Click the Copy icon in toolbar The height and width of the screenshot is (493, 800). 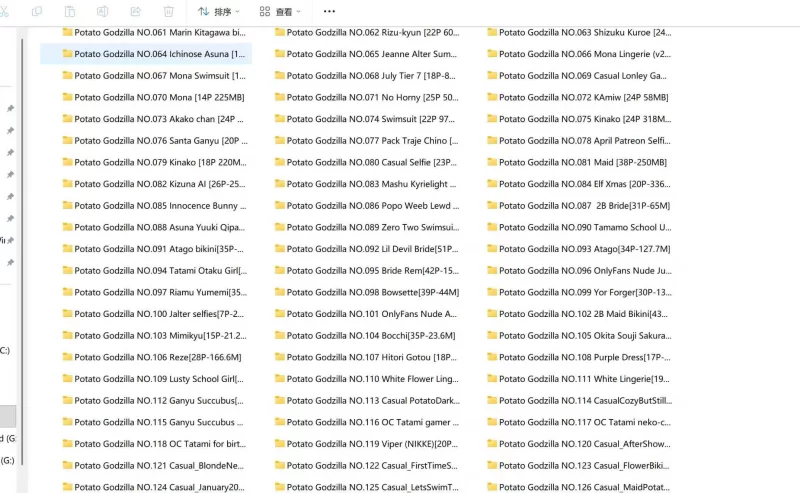pos(37,11)
